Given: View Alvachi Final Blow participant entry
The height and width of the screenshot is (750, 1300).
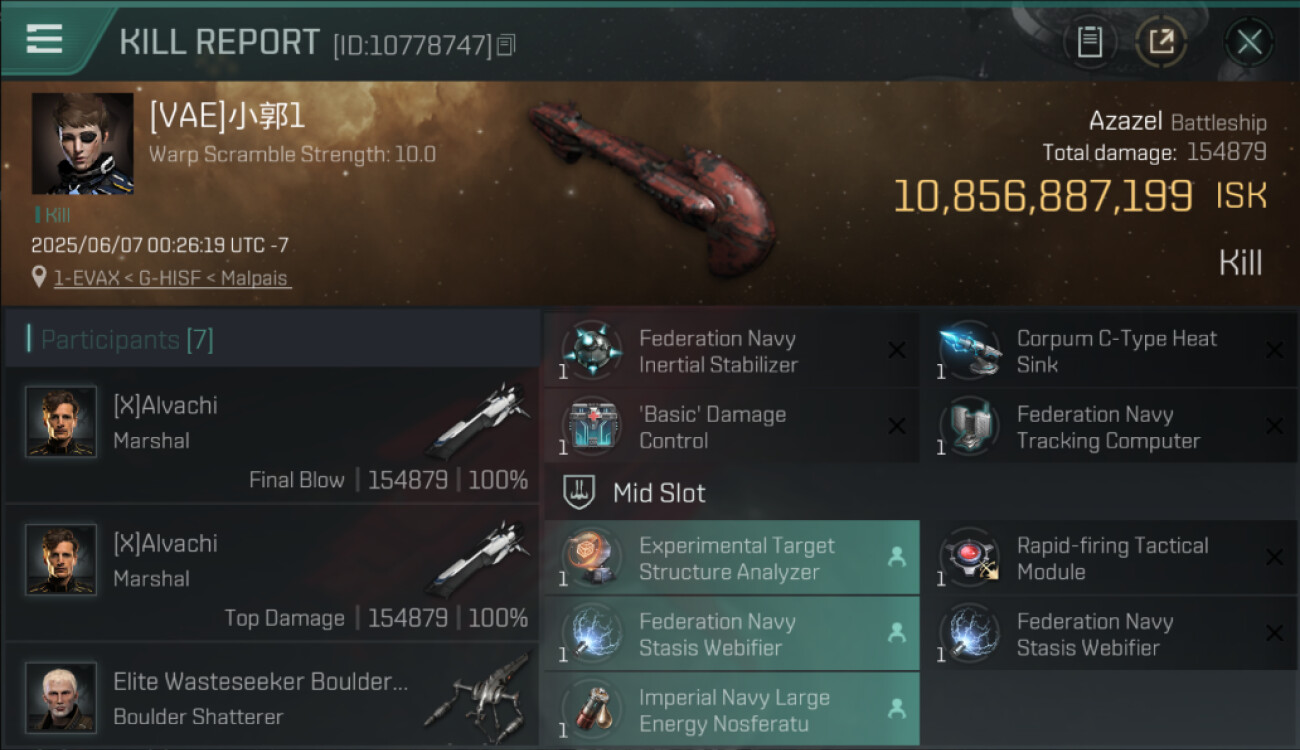Looking at the screenshot, I should pos(272,435).
